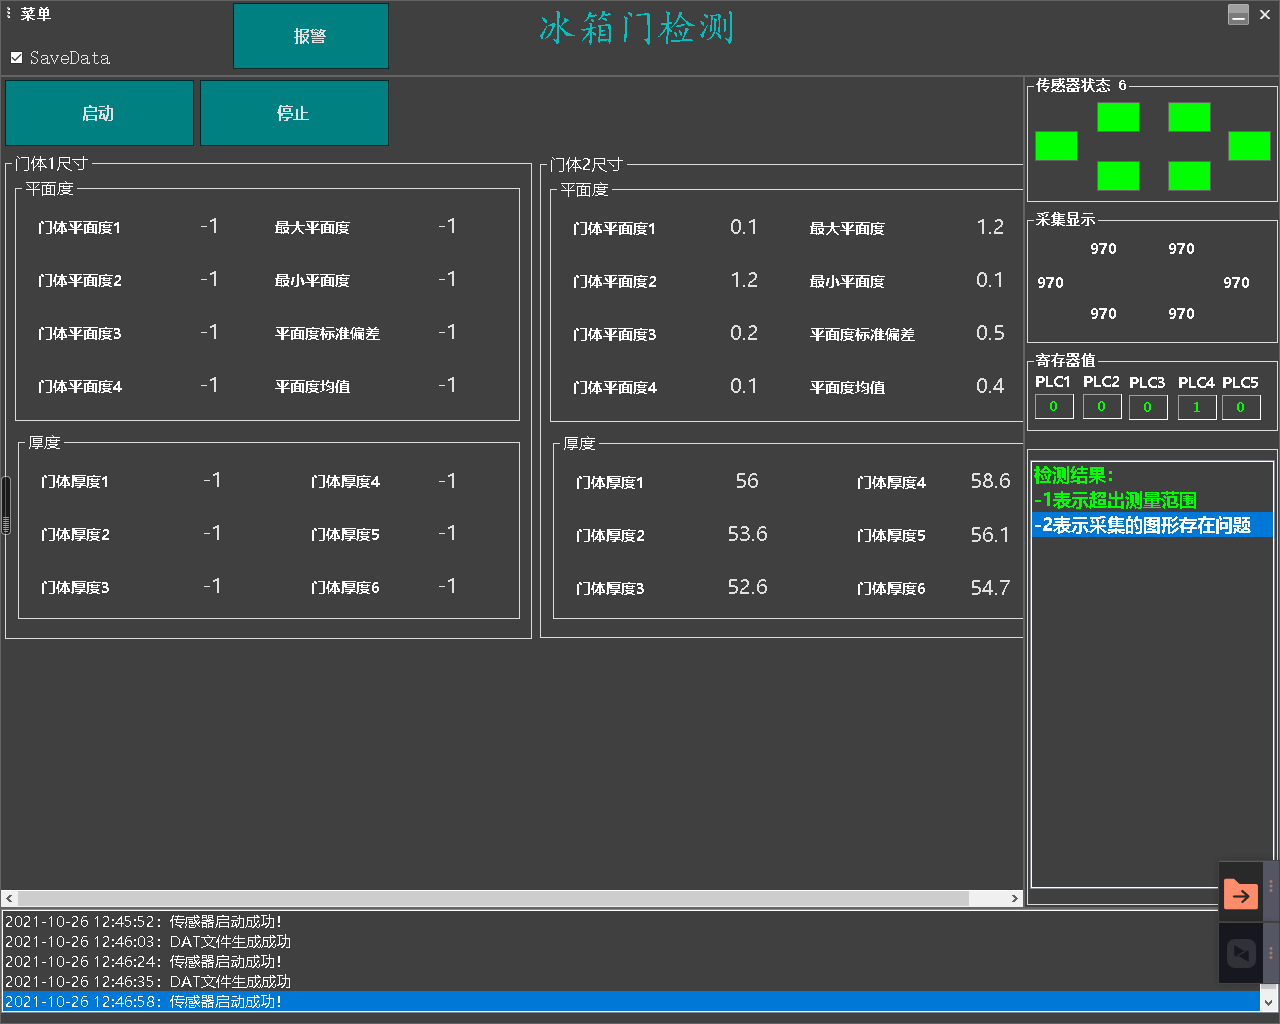The height and width of the screenshot is (1024, 1280).
Task: Click the leftmost green sensor status indicator
Action: 1056,146
